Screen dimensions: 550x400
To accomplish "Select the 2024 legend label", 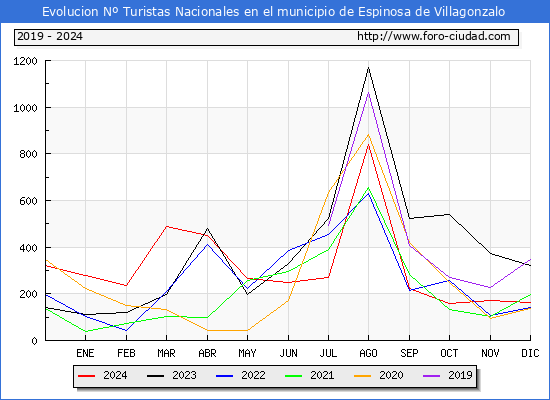I will pos(115,375).
